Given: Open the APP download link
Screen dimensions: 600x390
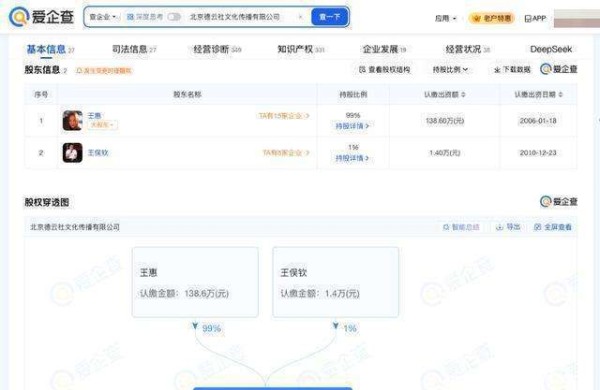Looking at the screenshot, I should pos(535,18).
